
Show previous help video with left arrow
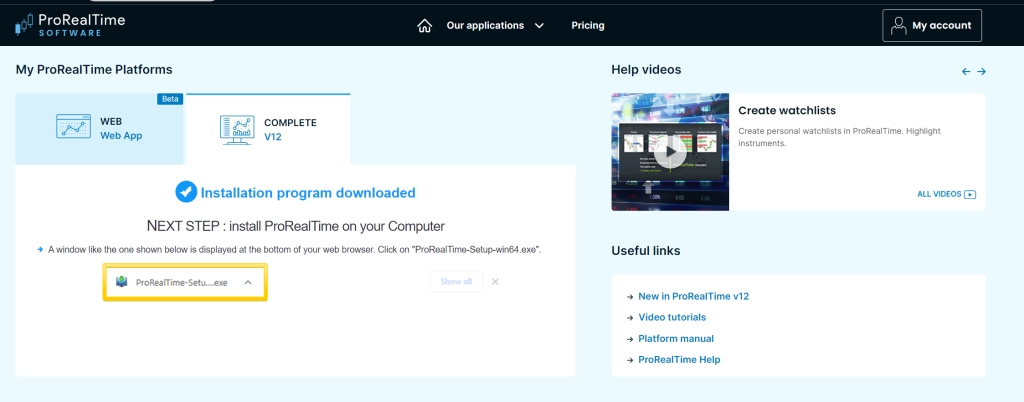966,71
